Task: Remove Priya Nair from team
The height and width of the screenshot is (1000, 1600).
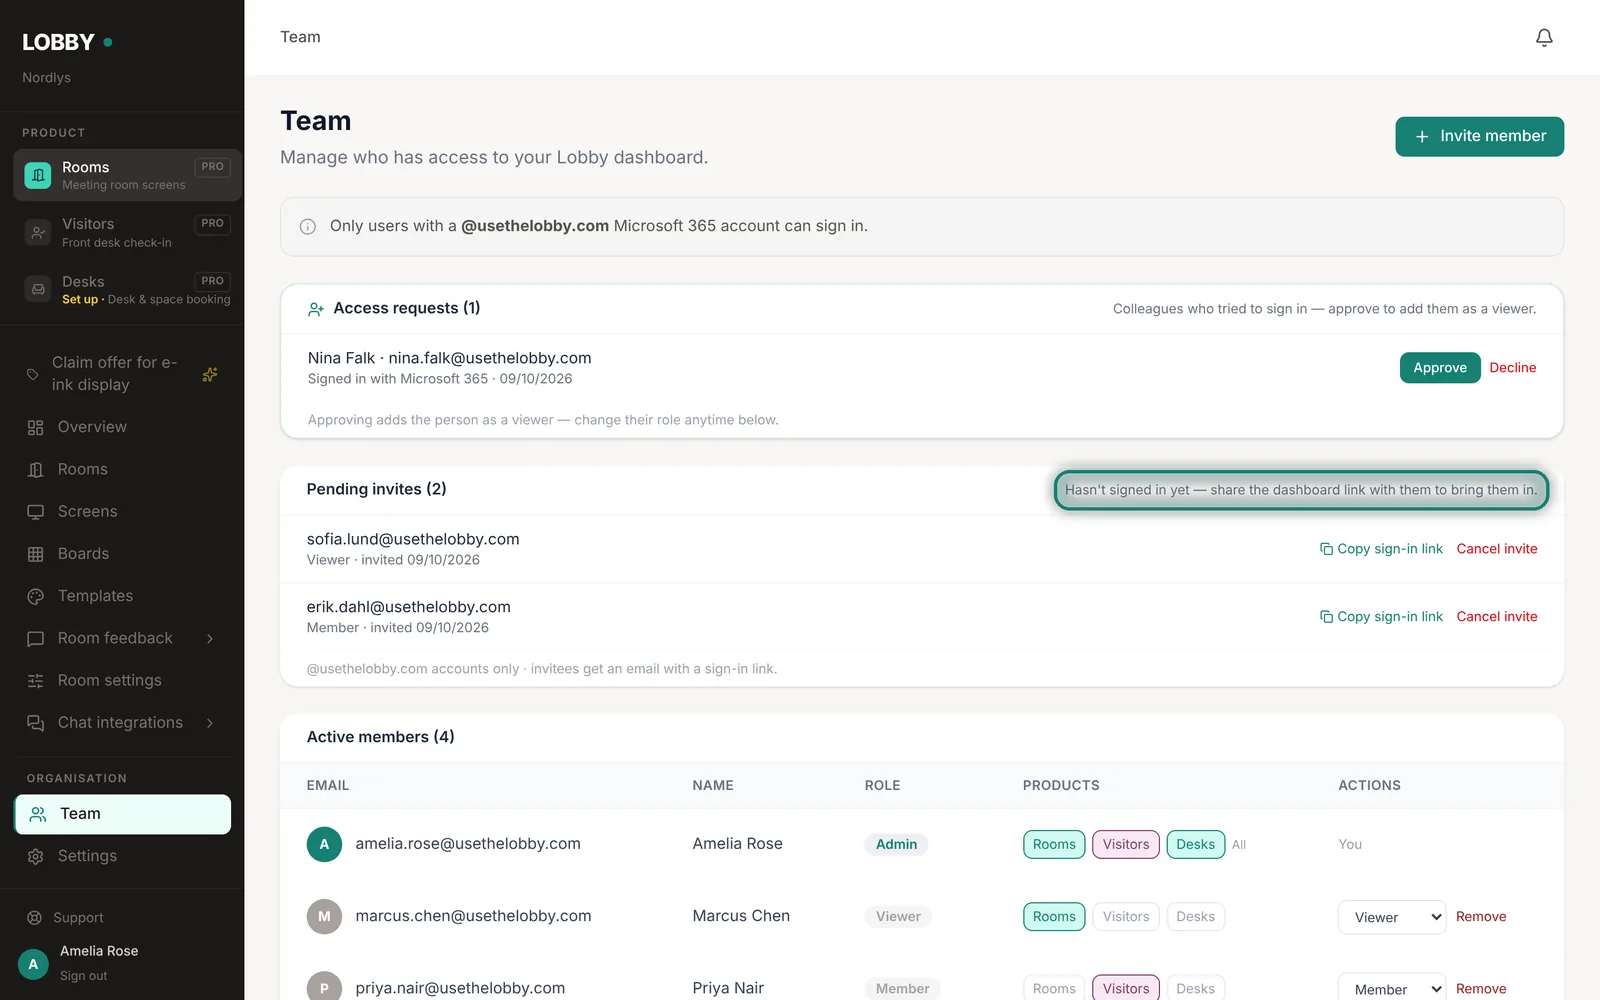Action: click(1481, 989)
